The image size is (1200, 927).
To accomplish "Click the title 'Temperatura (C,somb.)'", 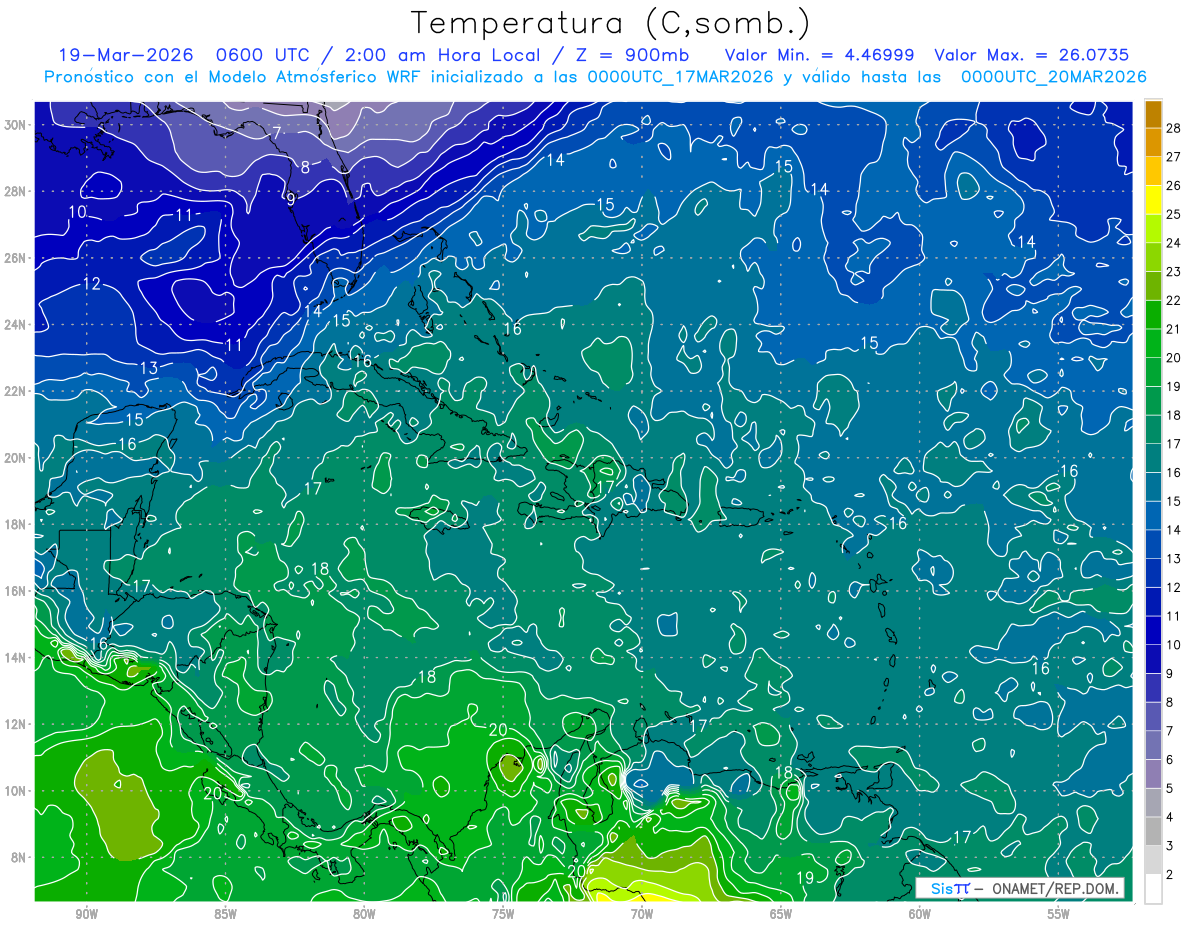I will tap(611, 23).
